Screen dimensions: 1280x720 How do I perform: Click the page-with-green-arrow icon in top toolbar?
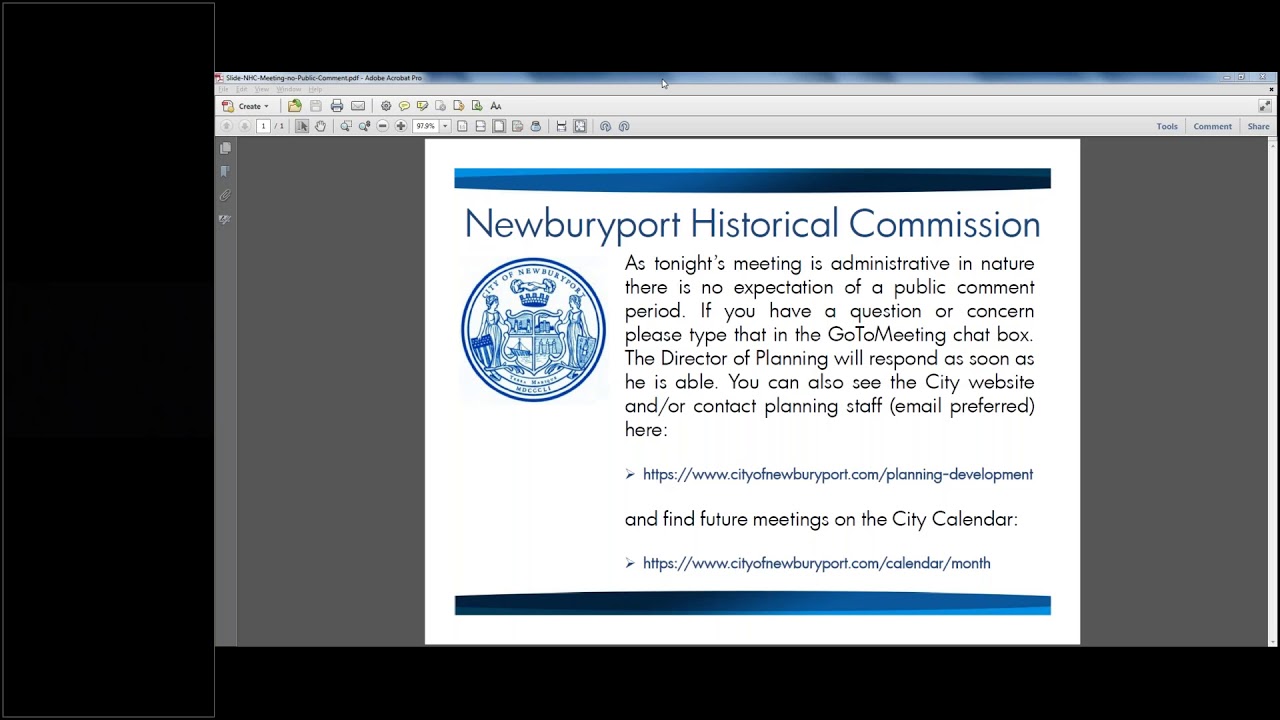[476, 106]
